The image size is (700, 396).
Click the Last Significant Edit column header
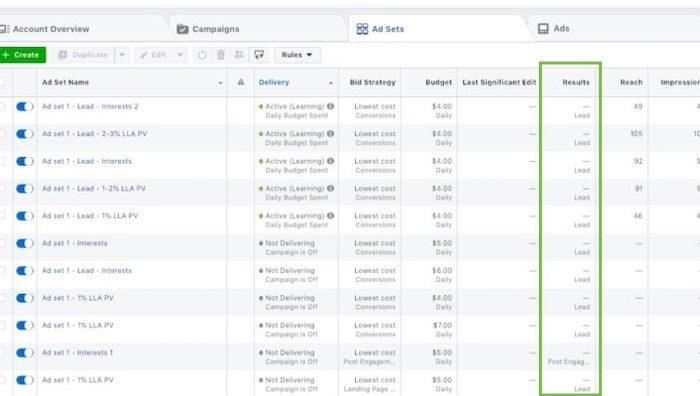[x=499, y=82]
